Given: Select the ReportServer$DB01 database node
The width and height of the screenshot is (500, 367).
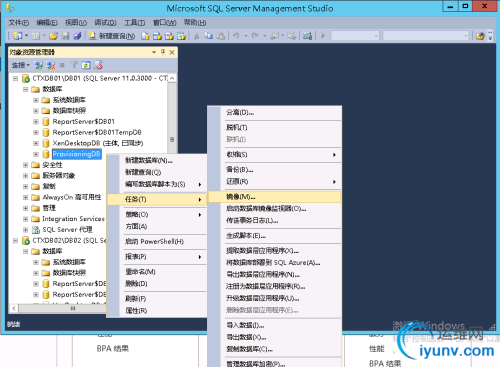Looking at the screenshot, I should (x=83, y=122).
